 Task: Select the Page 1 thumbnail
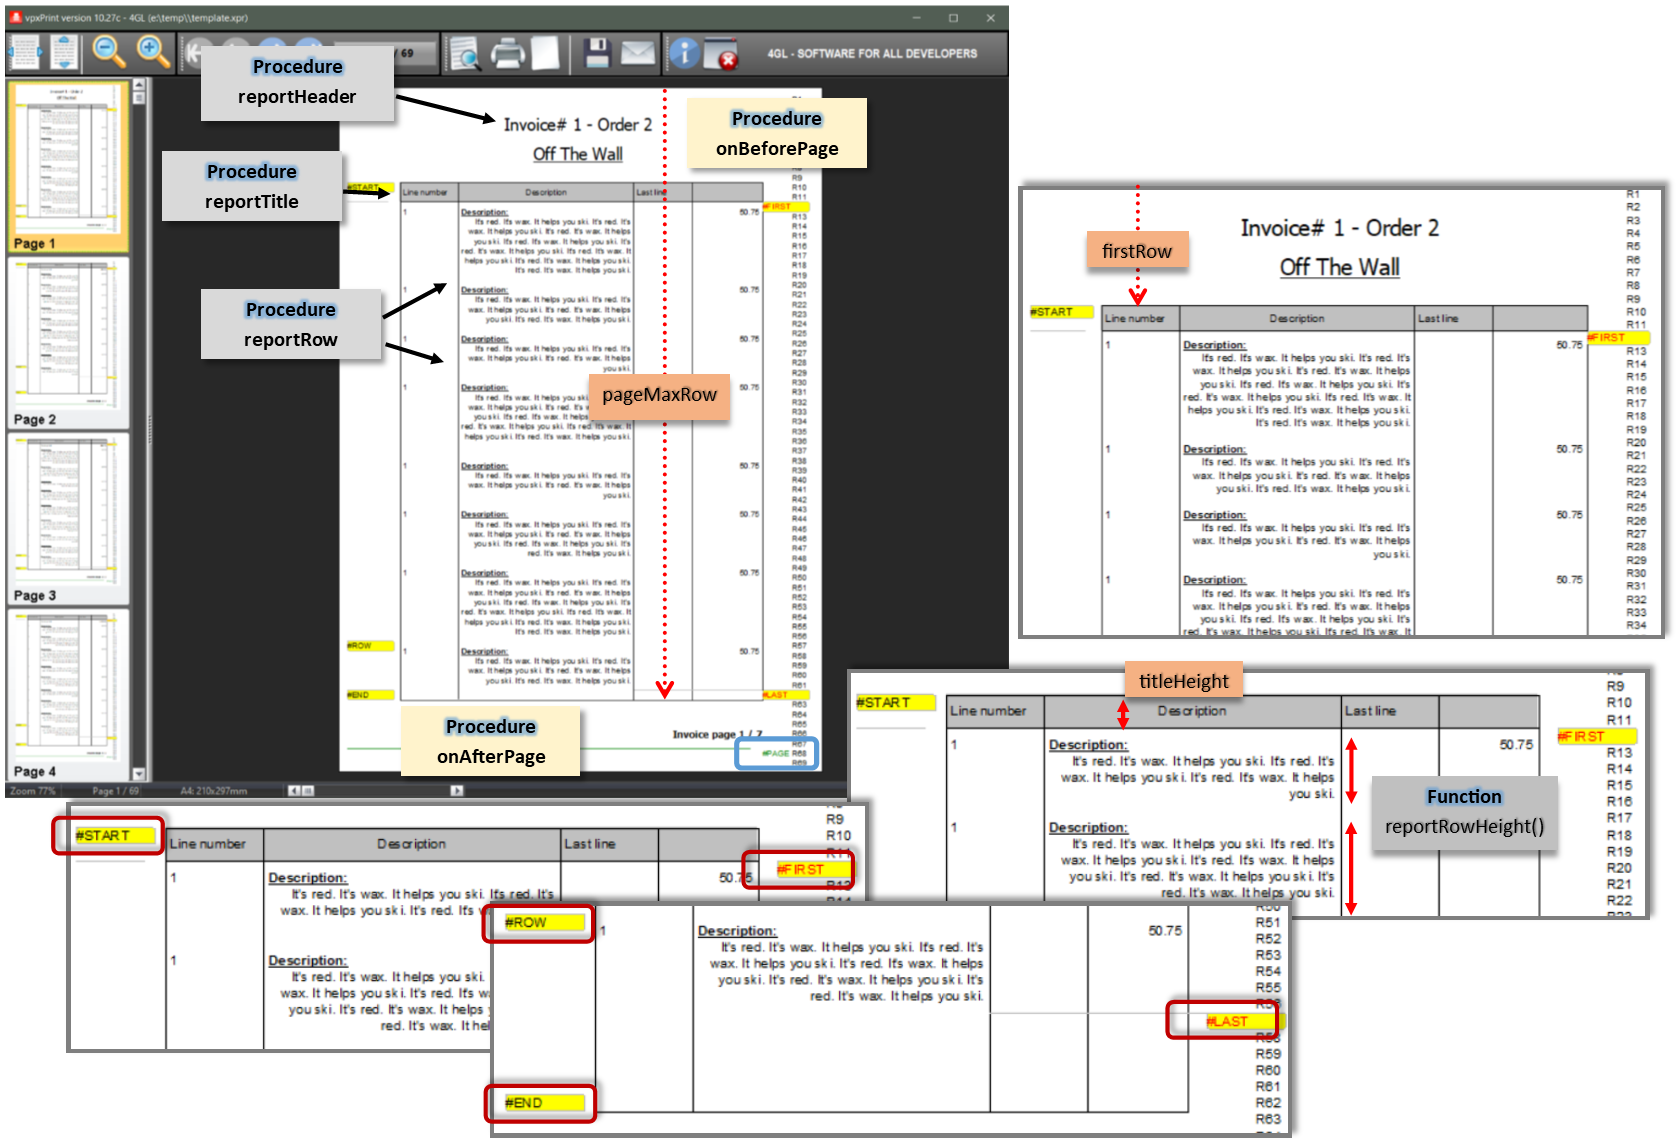[x=68, y=166]
